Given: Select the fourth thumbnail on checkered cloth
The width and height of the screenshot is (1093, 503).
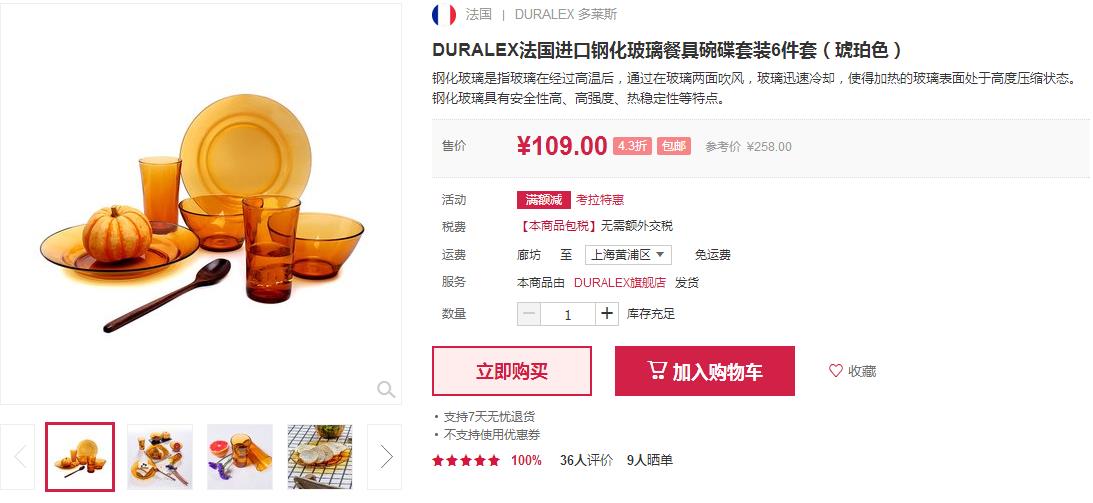Looking at the screenshot, I should (x=320, y=457).
